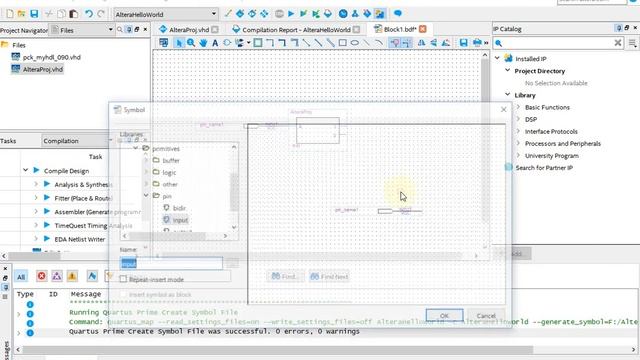Select the pointer Selection tool
This screenshot has height=360, width=640.
[x=179, y=43]
